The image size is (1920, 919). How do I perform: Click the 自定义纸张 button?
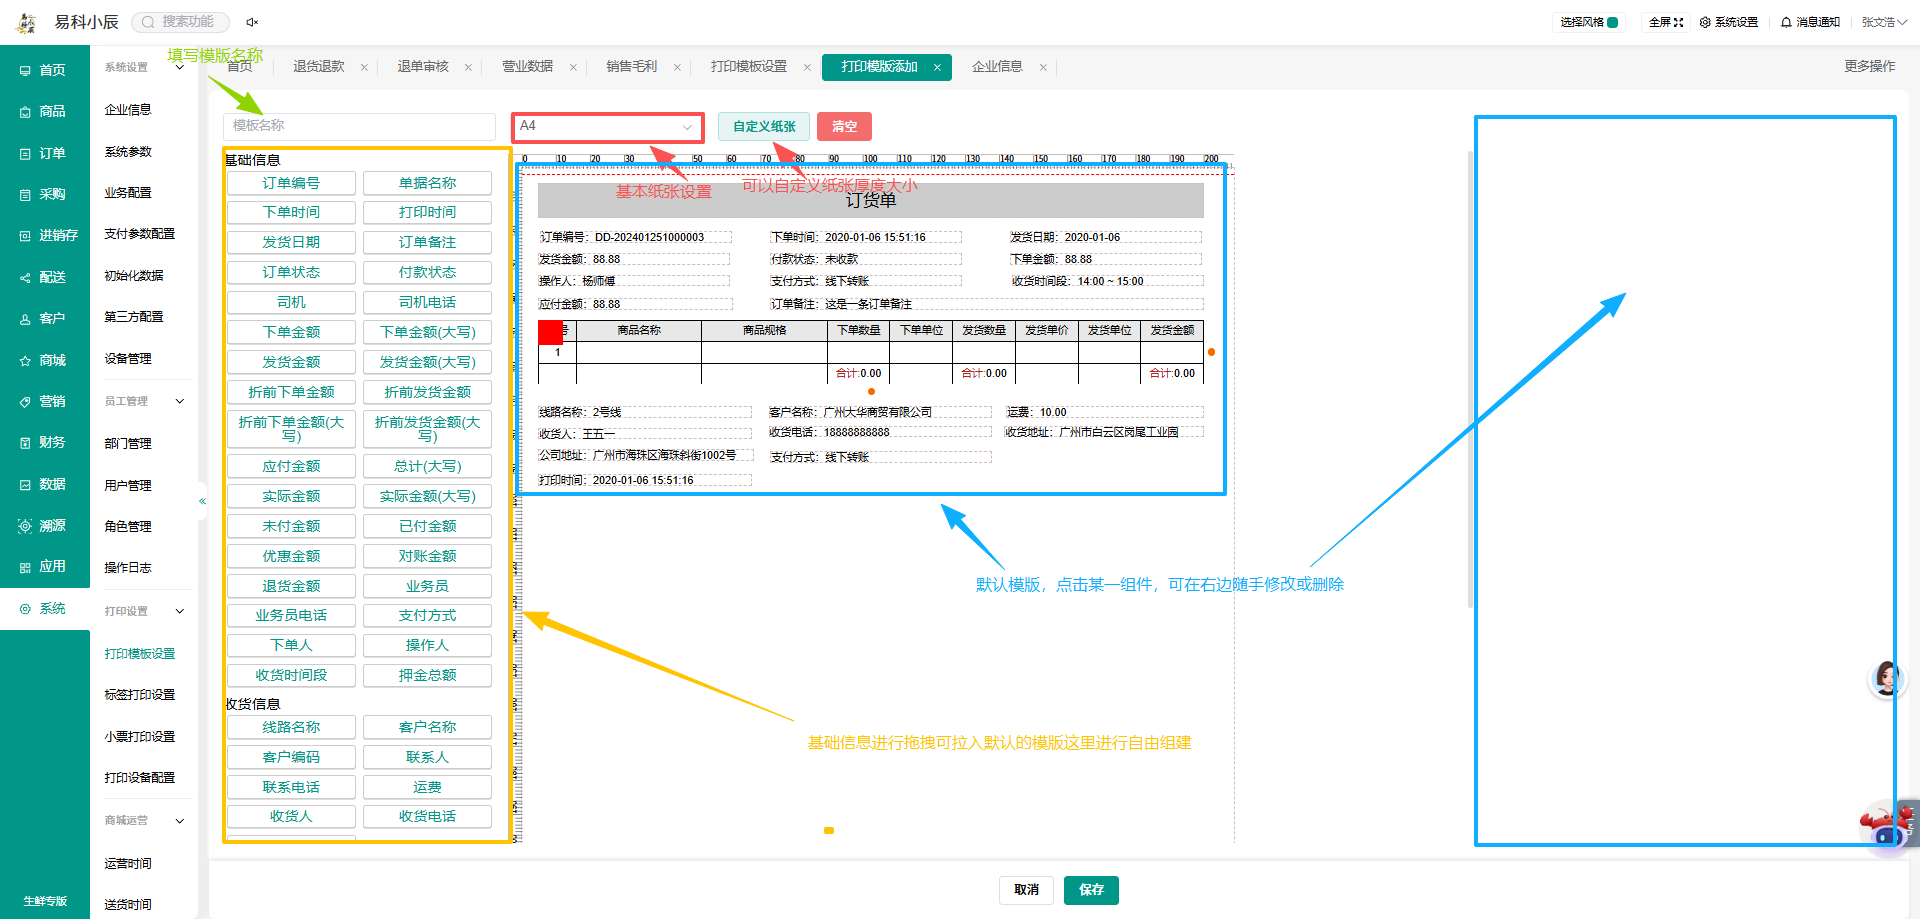[764, 127]
